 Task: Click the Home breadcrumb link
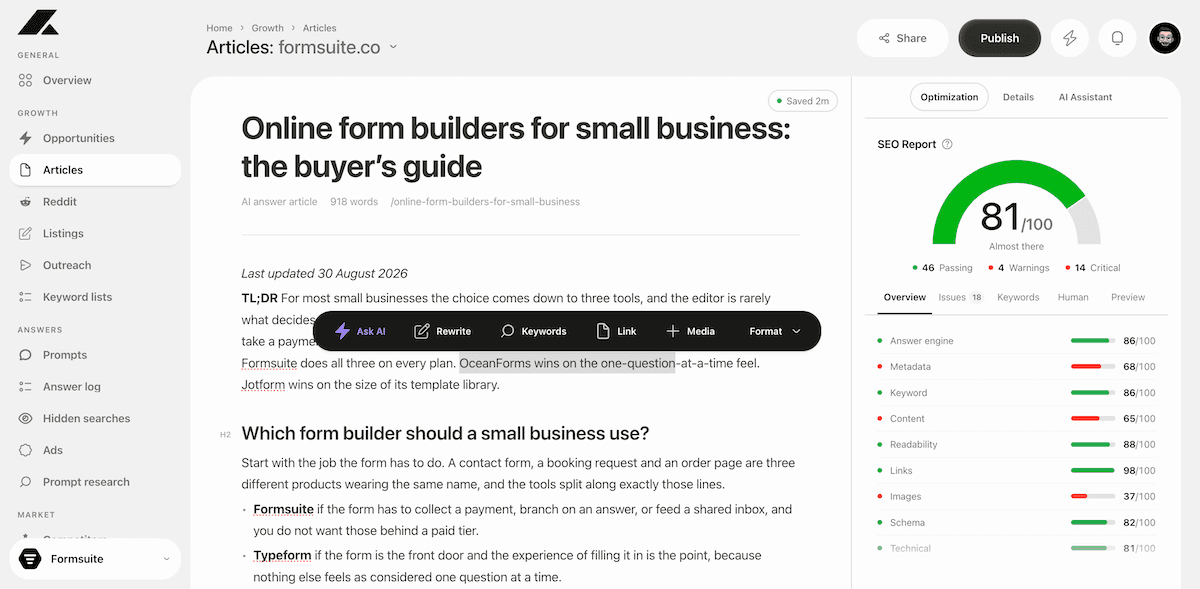(219, 28)
